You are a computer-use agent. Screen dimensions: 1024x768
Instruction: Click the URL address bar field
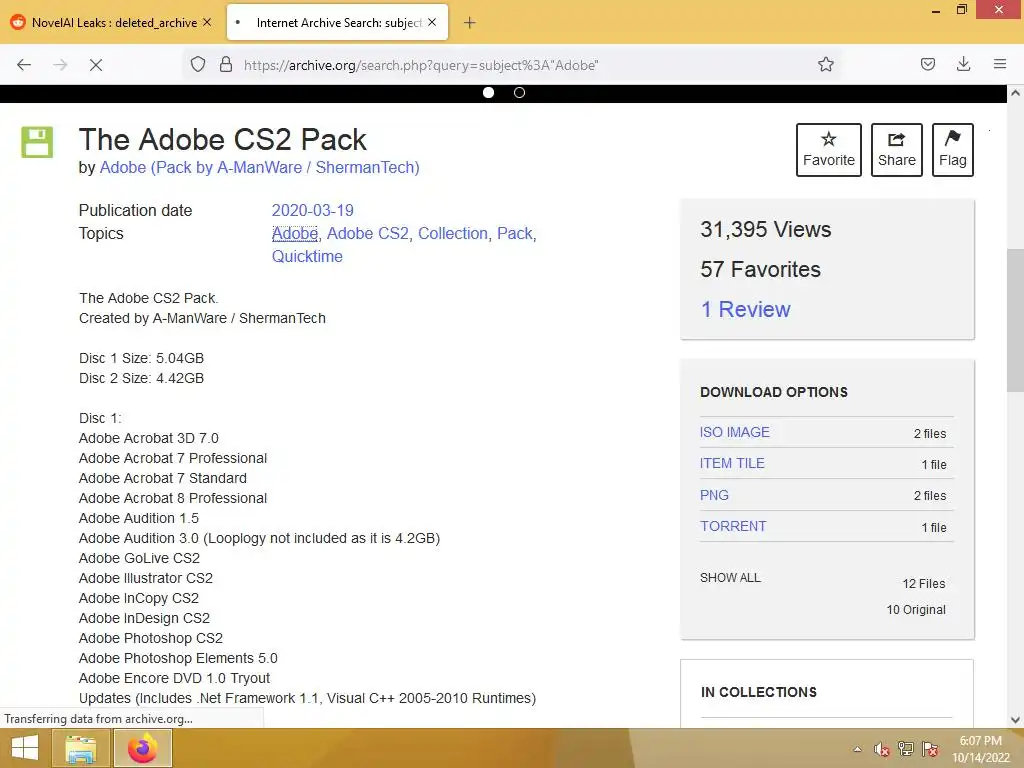coord(520,64)
